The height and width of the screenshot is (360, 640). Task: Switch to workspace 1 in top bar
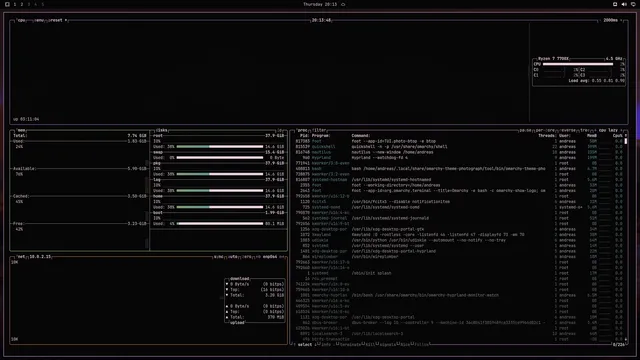pyautogui.click(x=15, y=4)
